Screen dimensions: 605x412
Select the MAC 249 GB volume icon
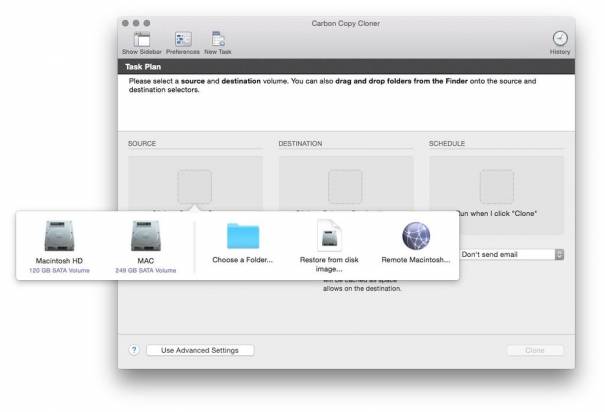[145, 236]
